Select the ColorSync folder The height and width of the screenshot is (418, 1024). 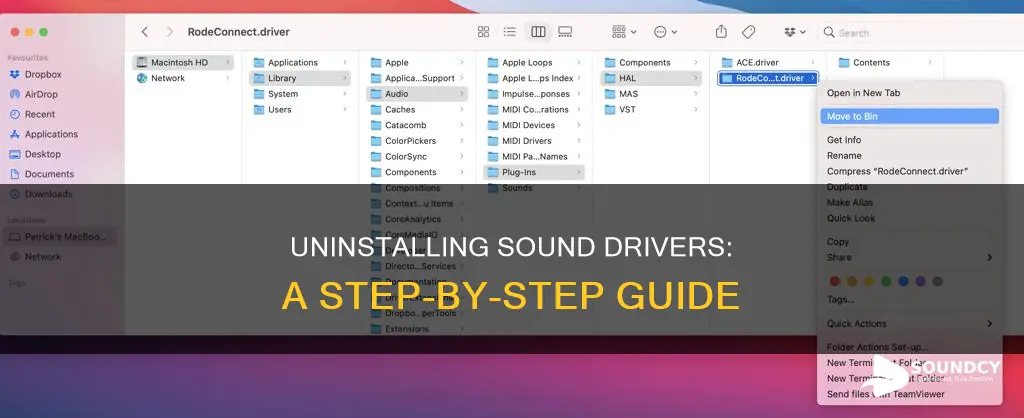point(417,156)
